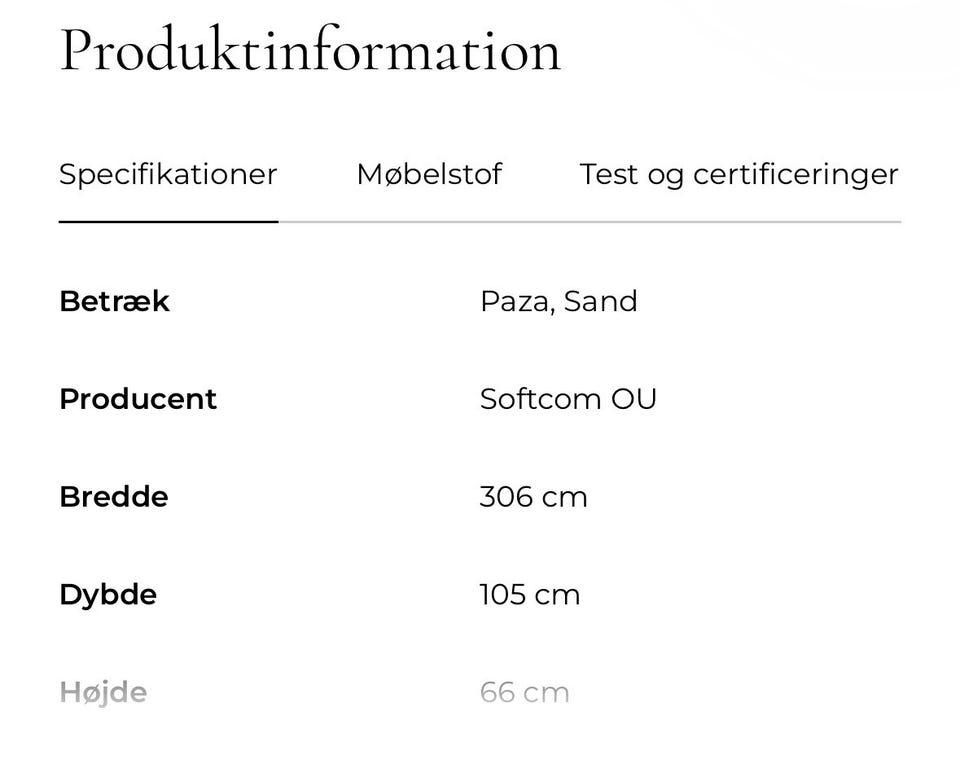960x782 pixels.
Task: Select the Dybde label
Action: click(108, 595)
